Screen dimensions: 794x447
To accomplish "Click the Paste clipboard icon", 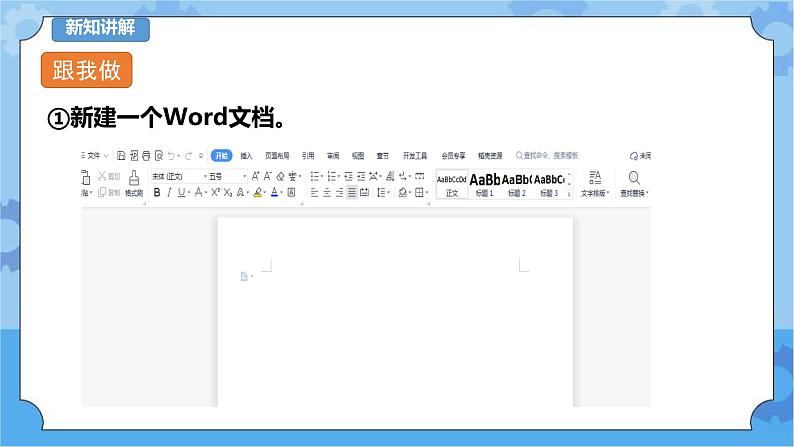I will point(86,177).
